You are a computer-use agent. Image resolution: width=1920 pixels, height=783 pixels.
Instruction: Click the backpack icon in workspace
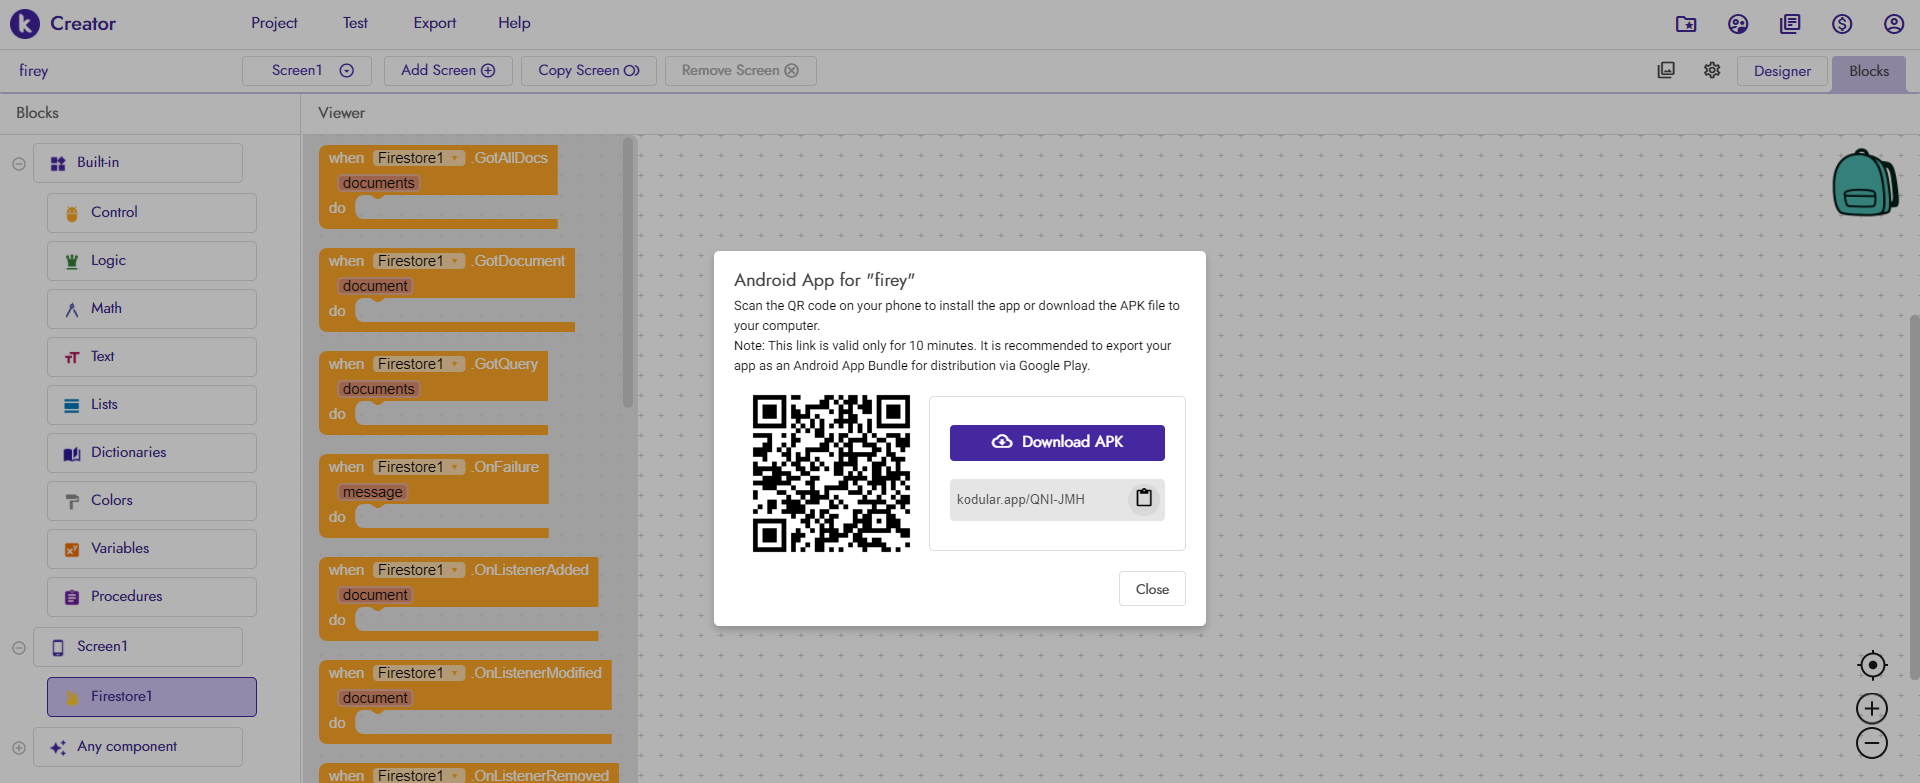tap(1864, 184)
